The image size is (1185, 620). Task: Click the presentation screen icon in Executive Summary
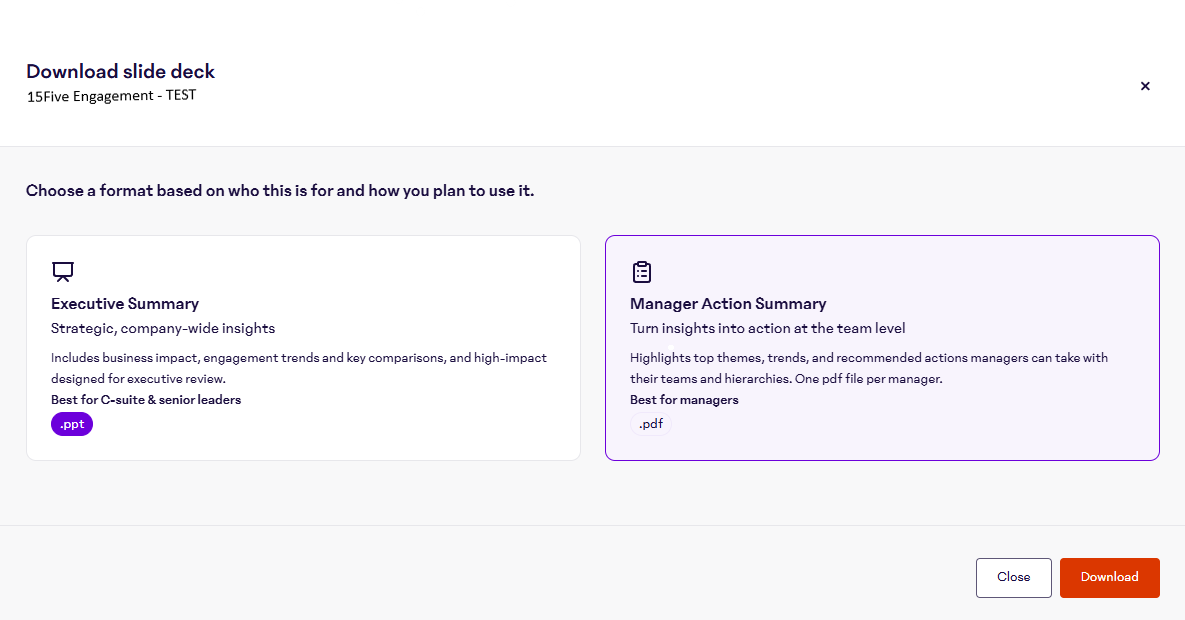(x=63, y=272)
